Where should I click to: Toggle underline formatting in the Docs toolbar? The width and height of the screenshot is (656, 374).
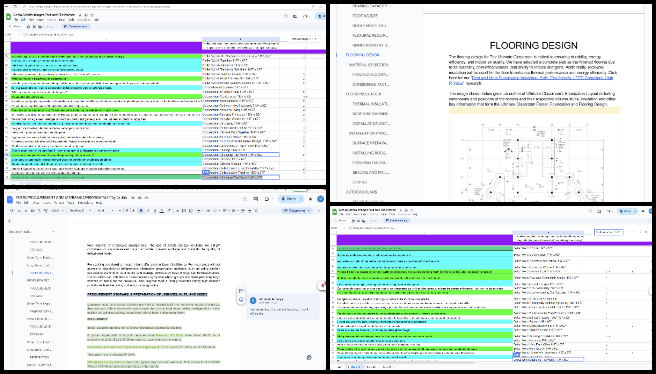click(x=155, y=210)
